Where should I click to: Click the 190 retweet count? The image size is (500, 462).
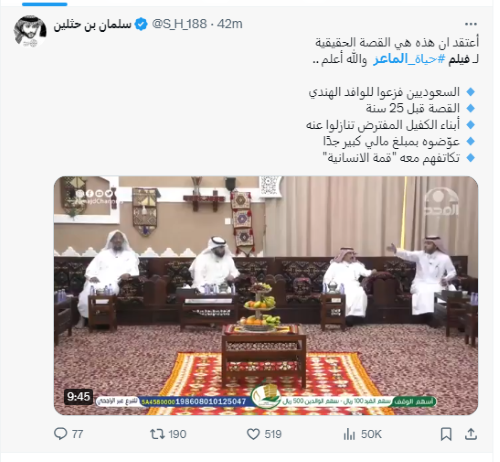[x=177, y=434]
